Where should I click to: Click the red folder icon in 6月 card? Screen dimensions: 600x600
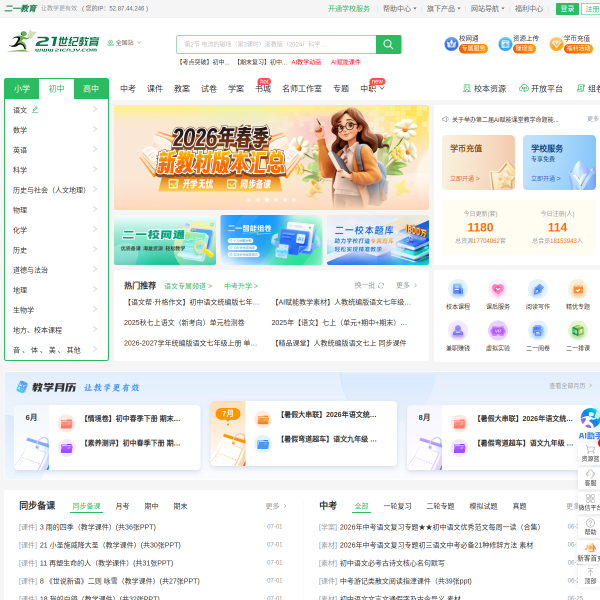click(x=66, y=423)
